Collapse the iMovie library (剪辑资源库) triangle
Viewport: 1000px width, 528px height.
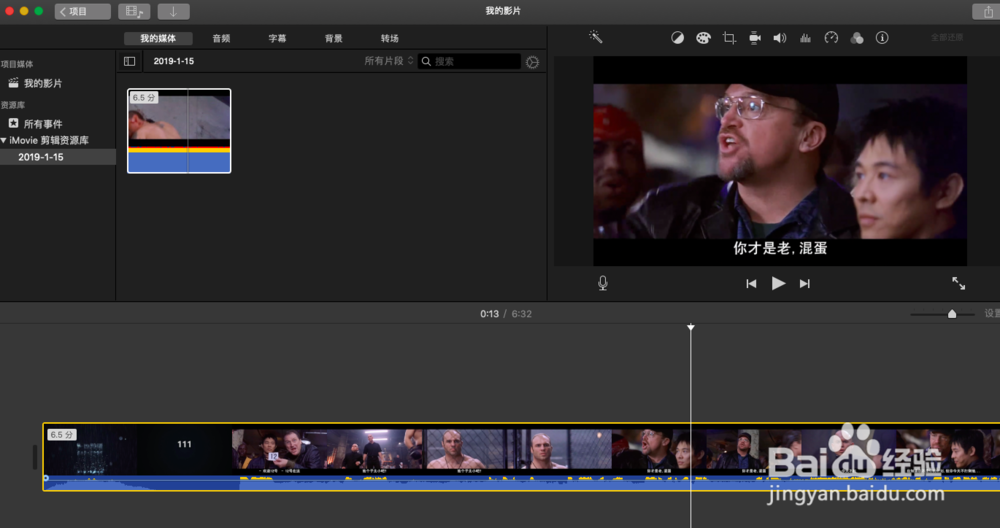pyautogui.click(x=4, y=140)
